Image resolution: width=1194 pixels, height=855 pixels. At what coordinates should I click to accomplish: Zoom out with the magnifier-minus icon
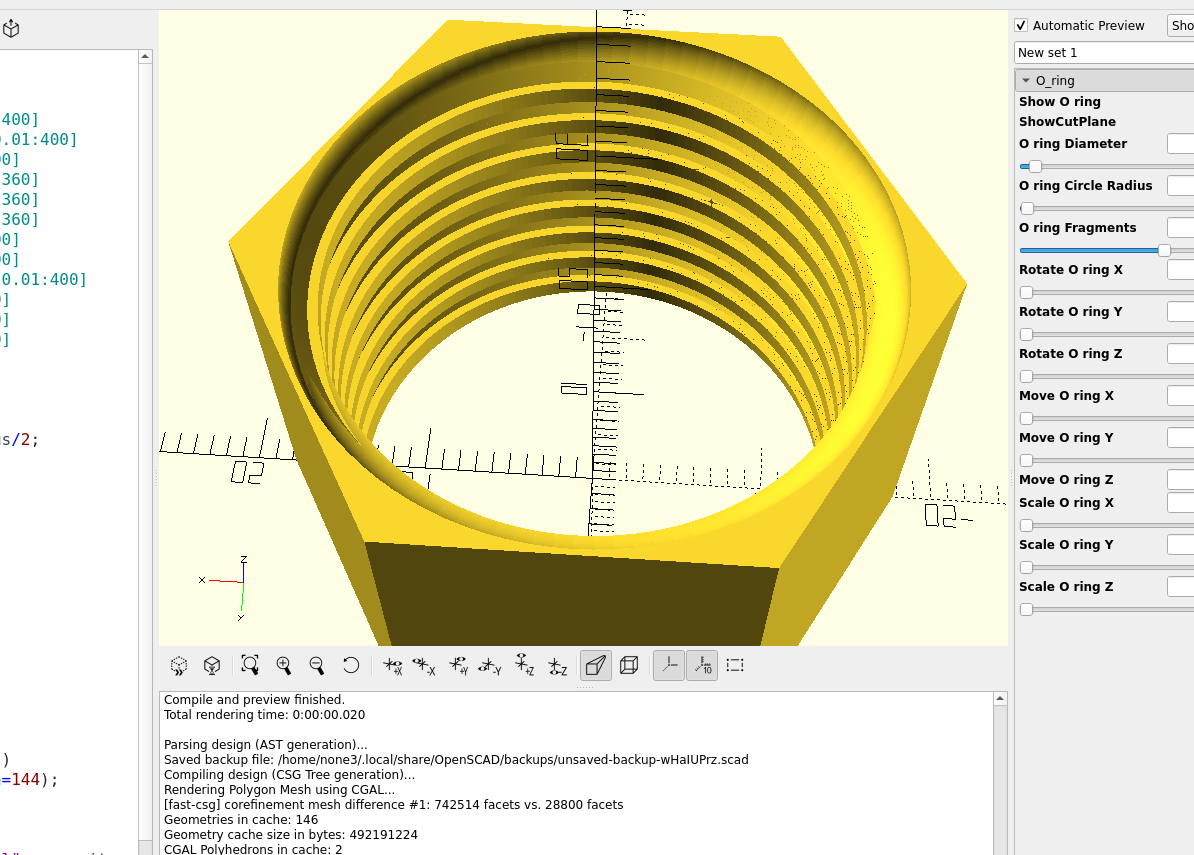pos(317,664)
